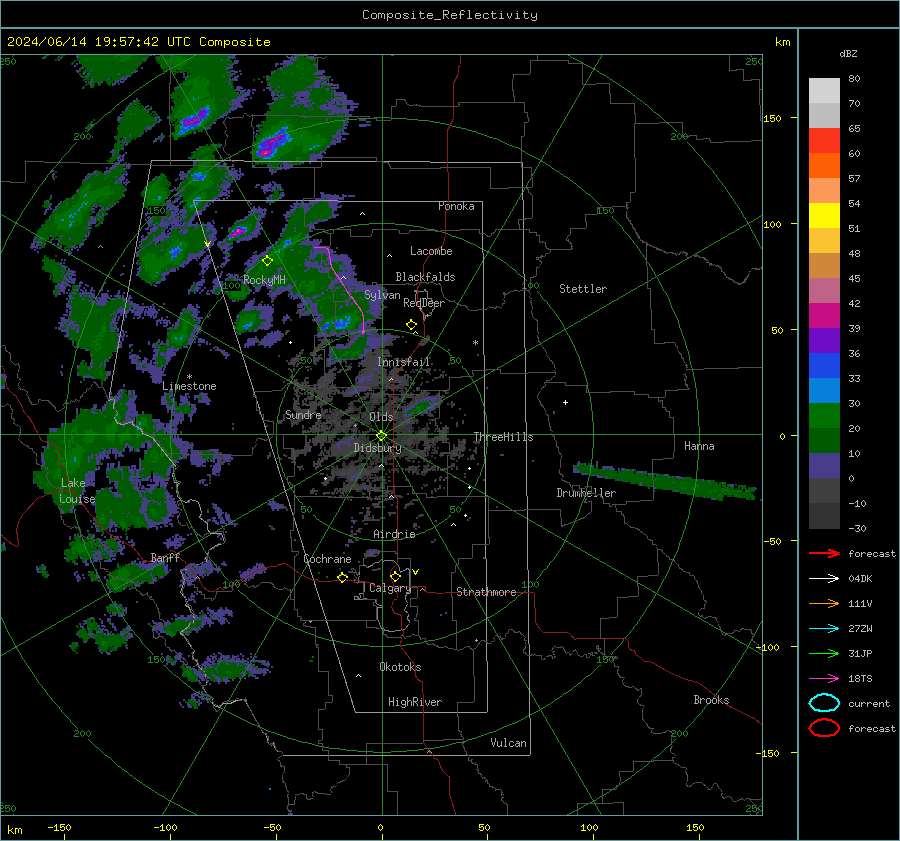Viewport: 900px width, 841px height.
Task: Click the orange 111V arrow legend icon
Action: pyautogui.click(x=824, y=603)
